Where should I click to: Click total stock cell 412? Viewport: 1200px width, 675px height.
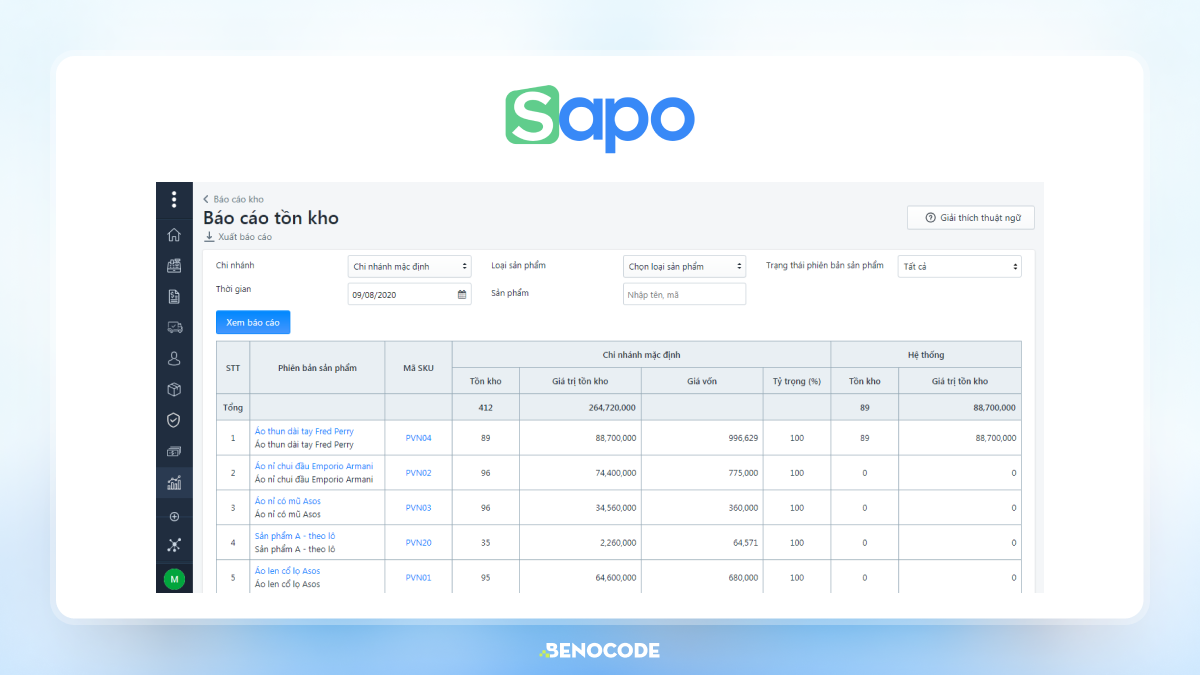(486, 408)
